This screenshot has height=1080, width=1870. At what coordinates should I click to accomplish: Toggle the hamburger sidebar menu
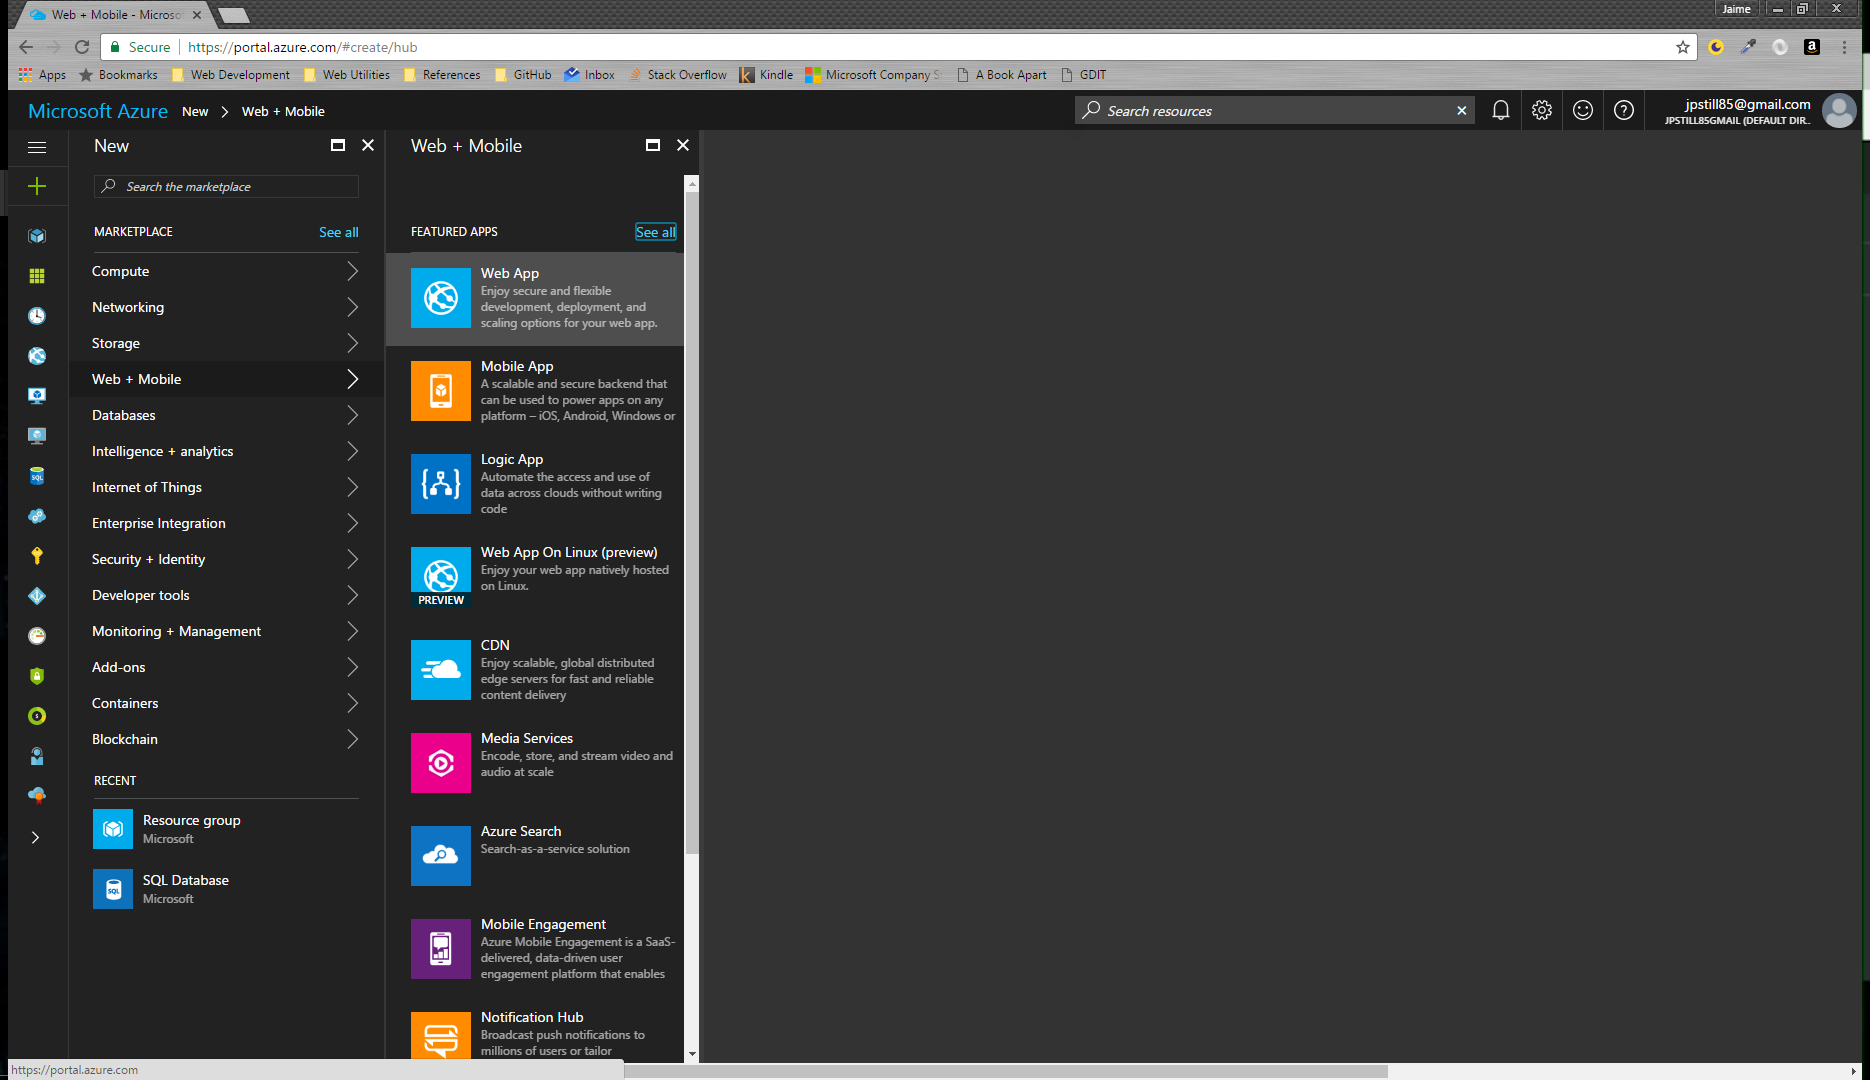click(37, 147)
